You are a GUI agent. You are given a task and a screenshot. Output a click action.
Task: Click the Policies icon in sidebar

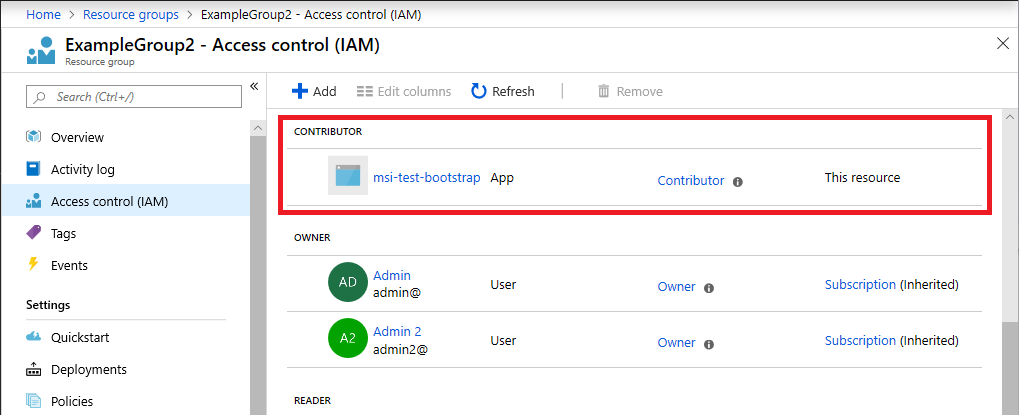[34, 401]
